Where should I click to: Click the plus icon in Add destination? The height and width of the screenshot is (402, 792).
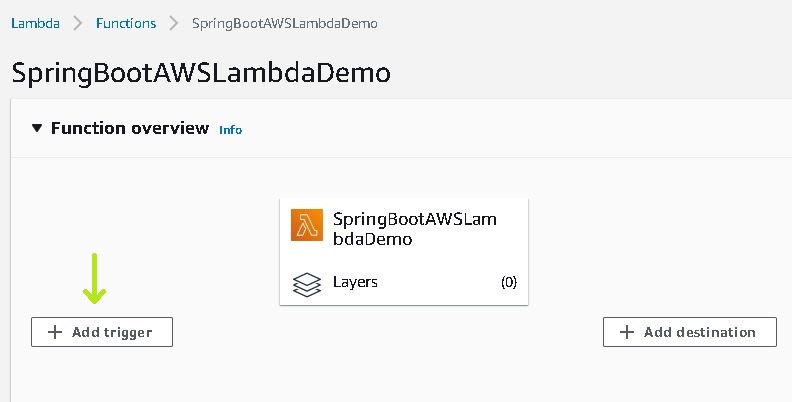pyautogui.click(x=626, y=332)
